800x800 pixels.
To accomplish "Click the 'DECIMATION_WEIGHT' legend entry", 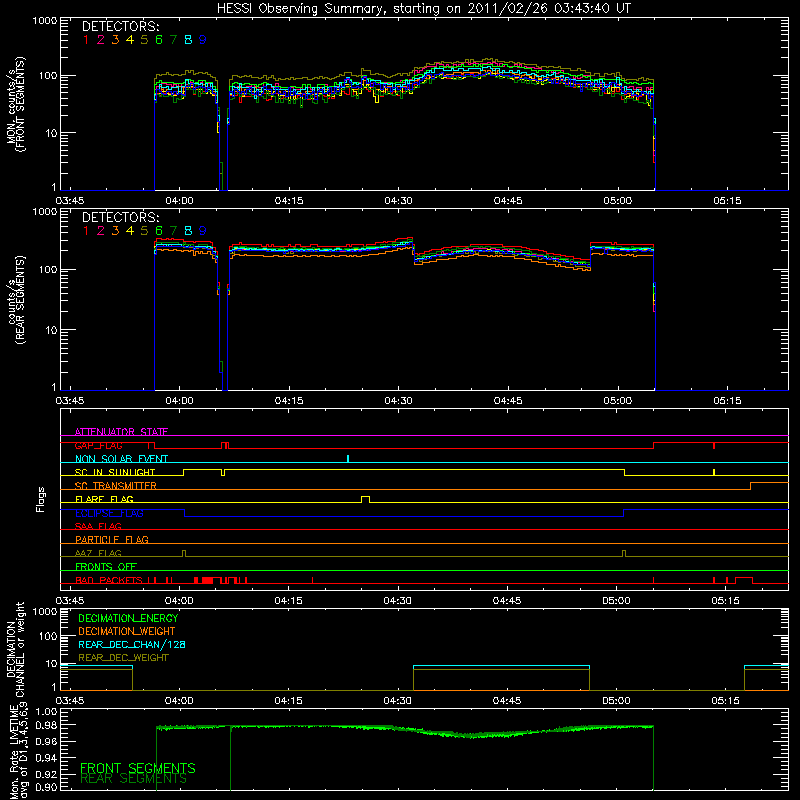I will [127, 631].
